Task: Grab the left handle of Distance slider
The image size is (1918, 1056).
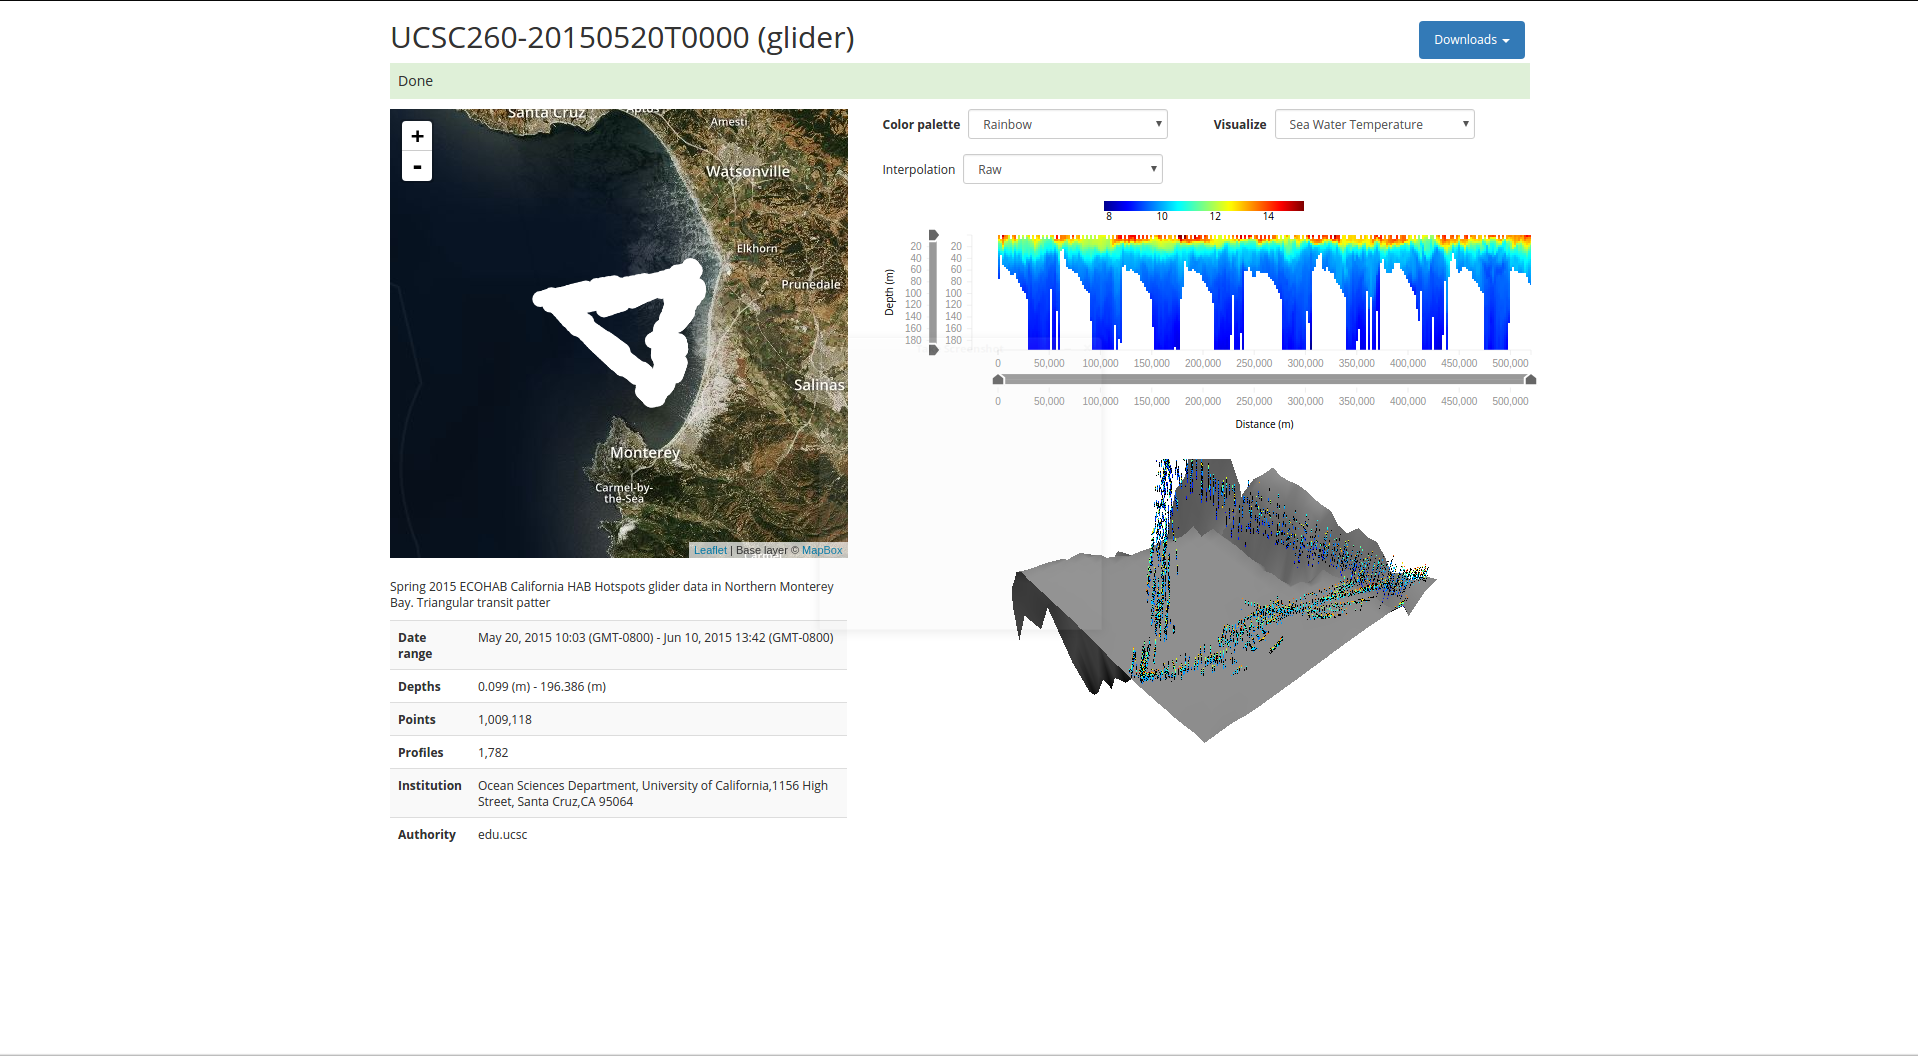Action: coord(998,380)
